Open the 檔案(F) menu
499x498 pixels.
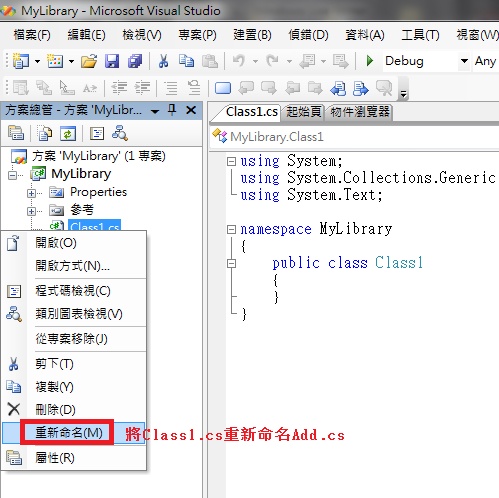(x=32, y=35)
